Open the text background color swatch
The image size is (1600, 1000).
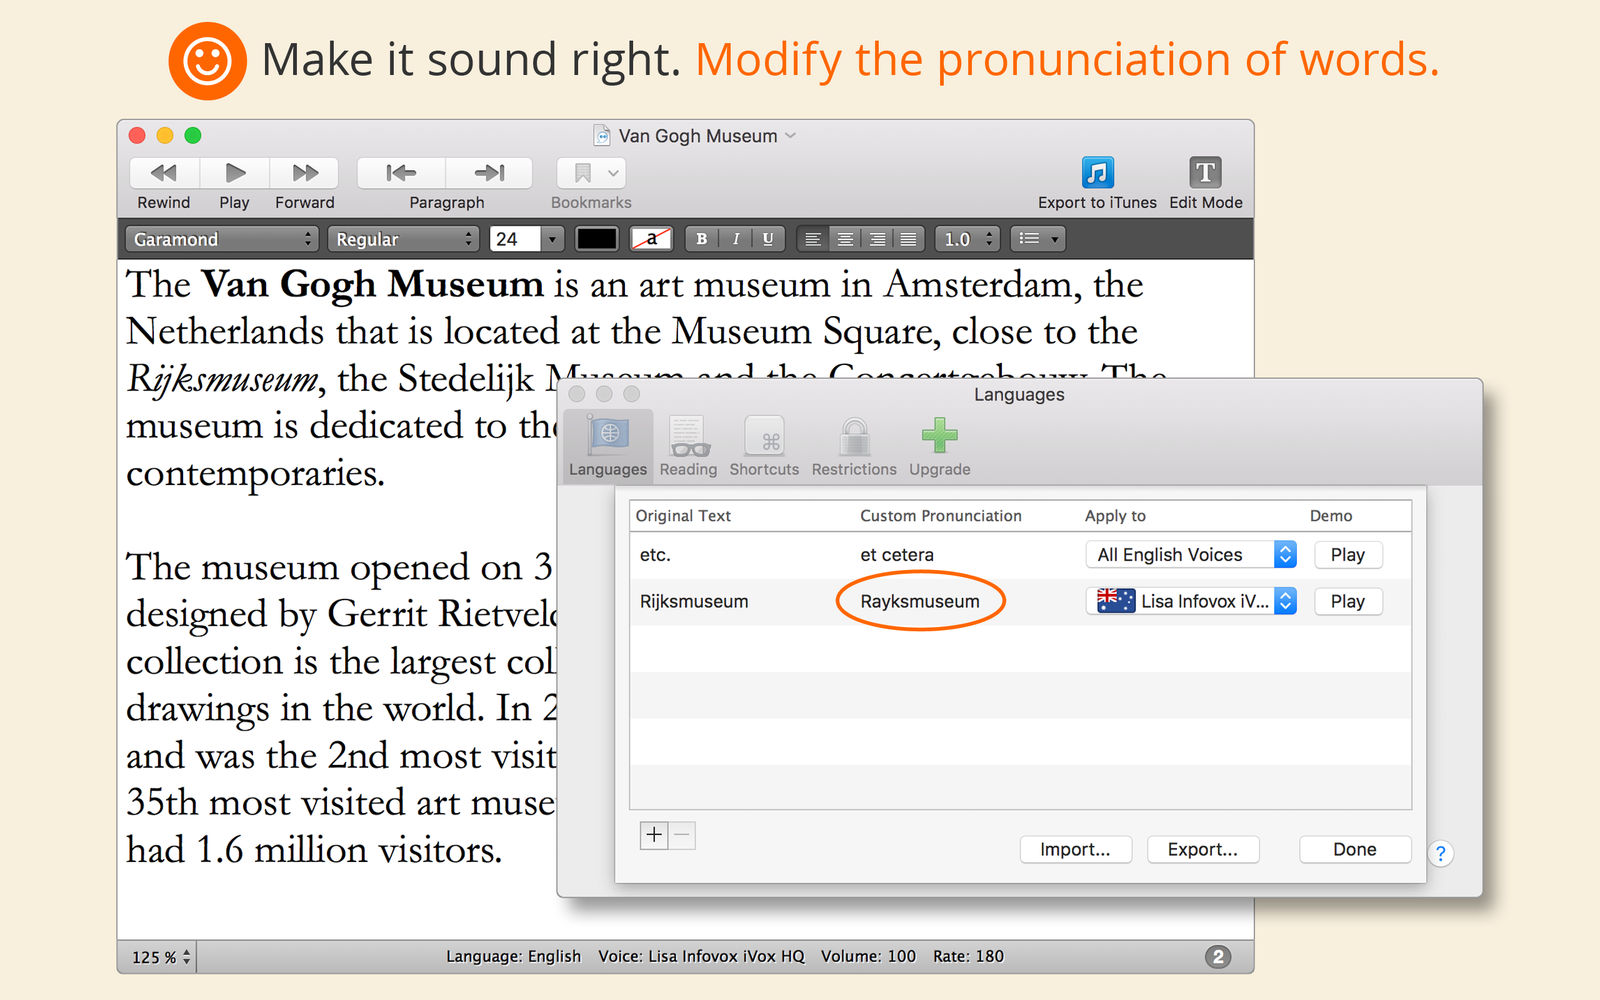click(651, 239)
